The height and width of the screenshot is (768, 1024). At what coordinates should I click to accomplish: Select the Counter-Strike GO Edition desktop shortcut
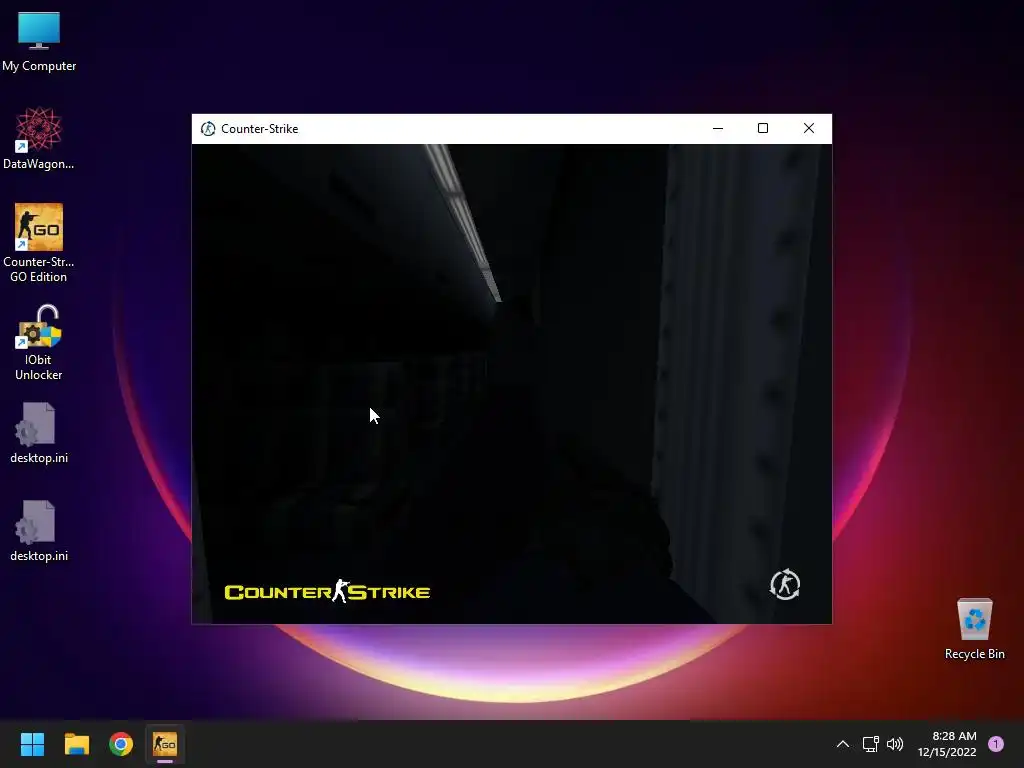pos(39,243)
